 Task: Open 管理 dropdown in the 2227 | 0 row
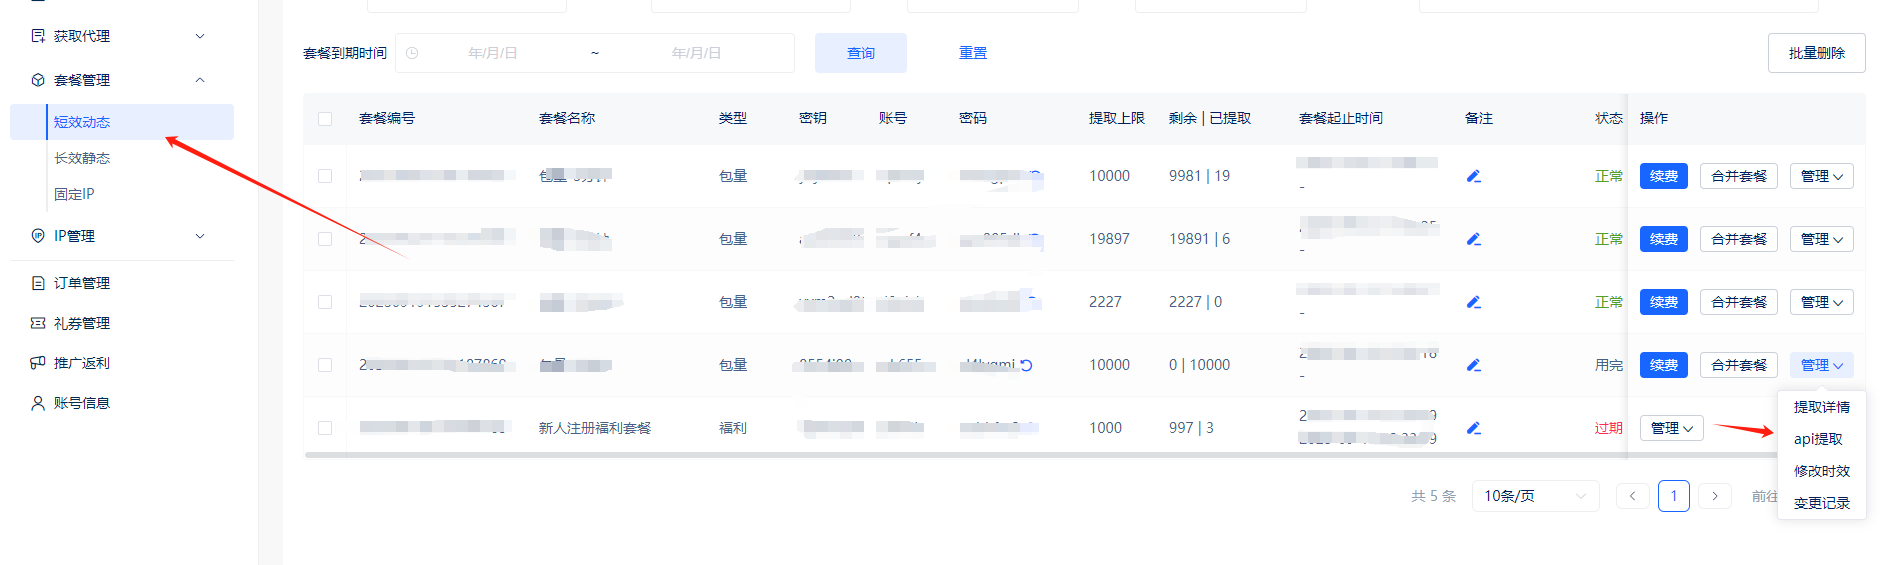1822,302
